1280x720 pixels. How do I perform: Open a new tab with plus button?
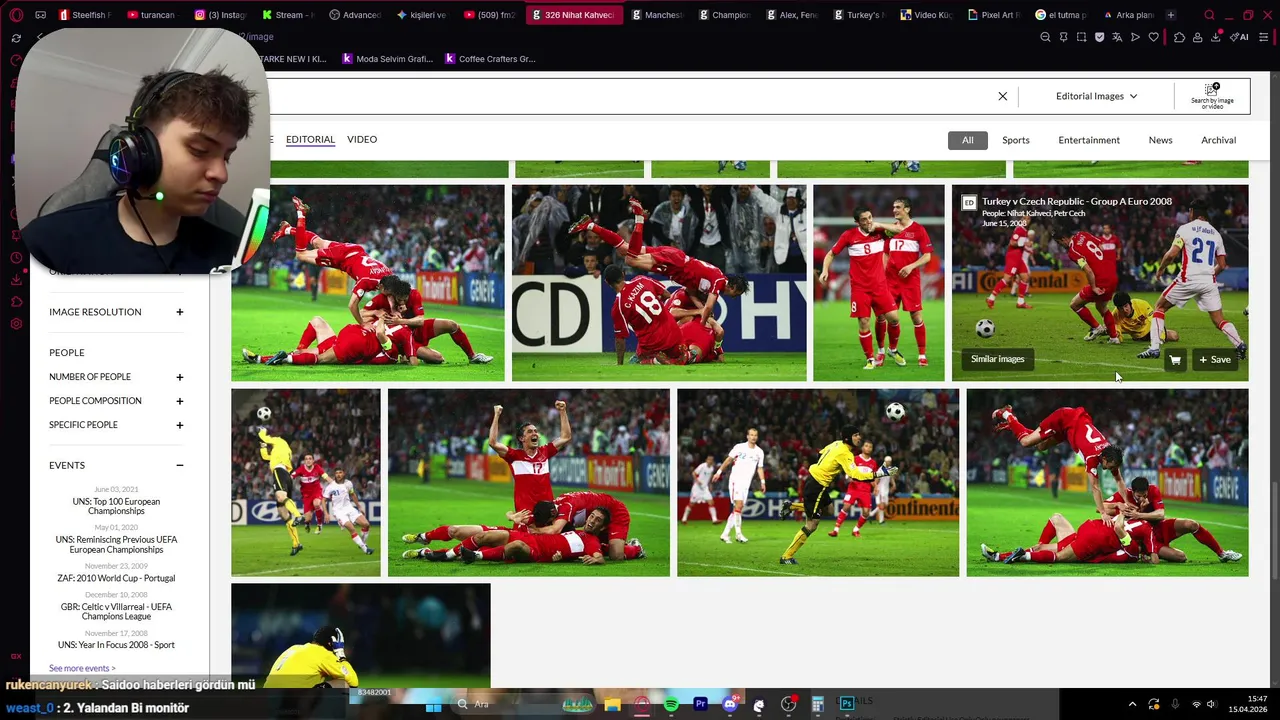[x=1170, y=15]
